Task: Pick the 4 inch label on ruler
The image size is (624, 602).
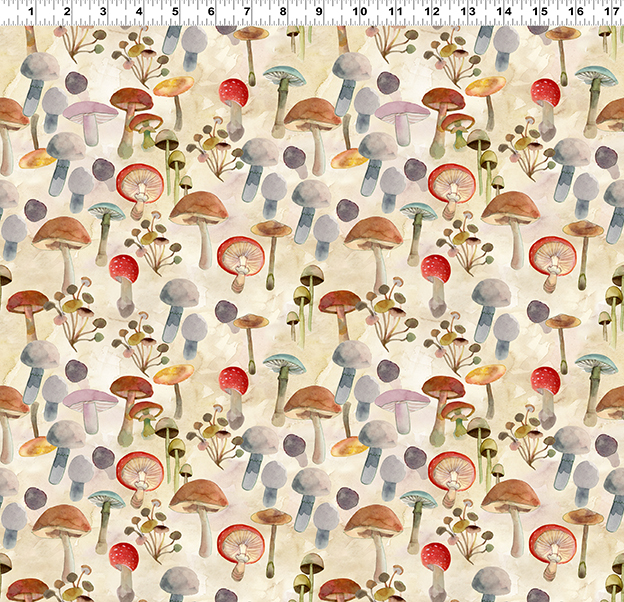Action: pyautogui.click(x=139, y=12)
